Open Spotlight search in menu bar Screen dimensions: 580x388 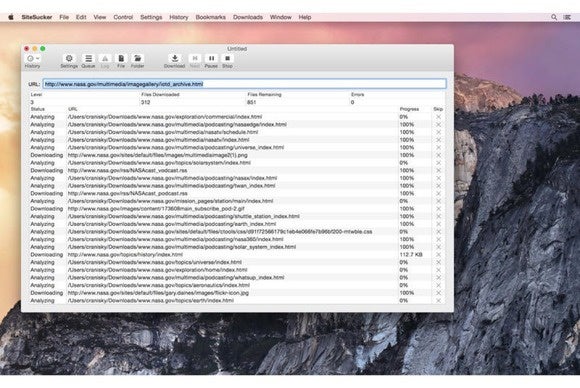pyautogui.click(x=554, y=17)
